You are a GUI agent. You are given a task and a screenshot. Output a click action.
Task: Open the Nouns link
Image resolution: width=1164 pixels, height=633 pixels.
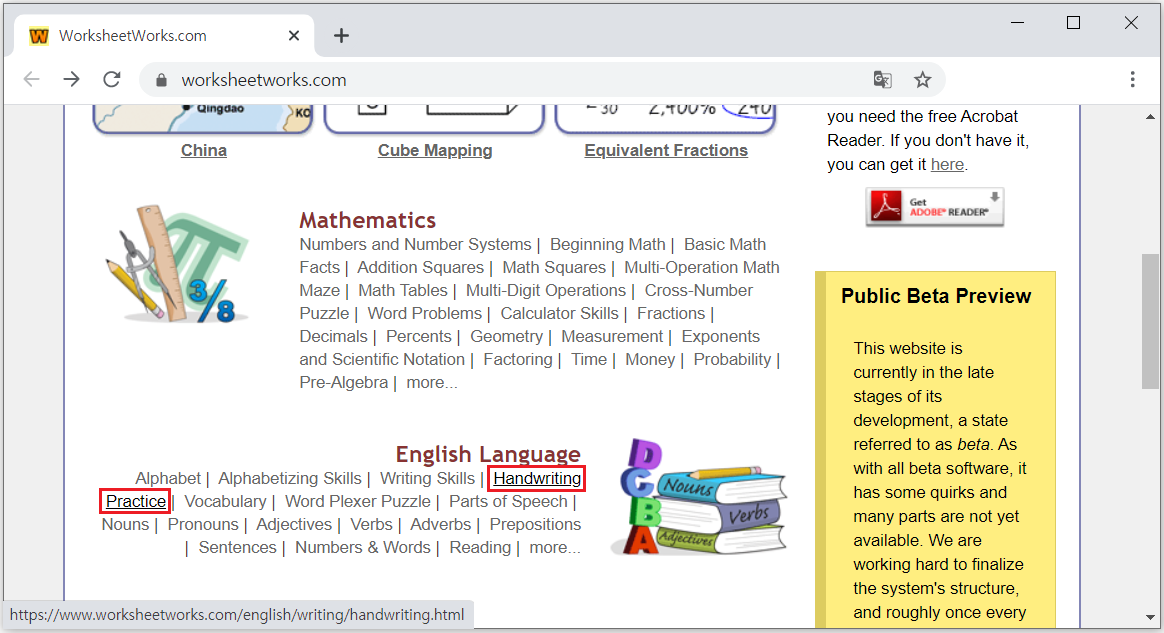125,525
